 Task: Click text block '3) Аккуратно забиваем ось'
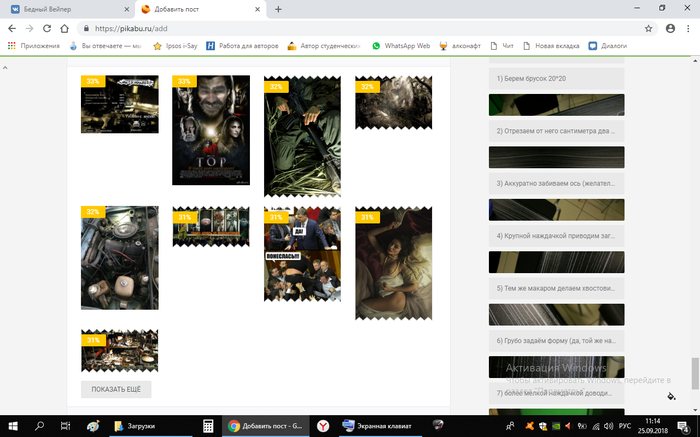coord(556,183)
